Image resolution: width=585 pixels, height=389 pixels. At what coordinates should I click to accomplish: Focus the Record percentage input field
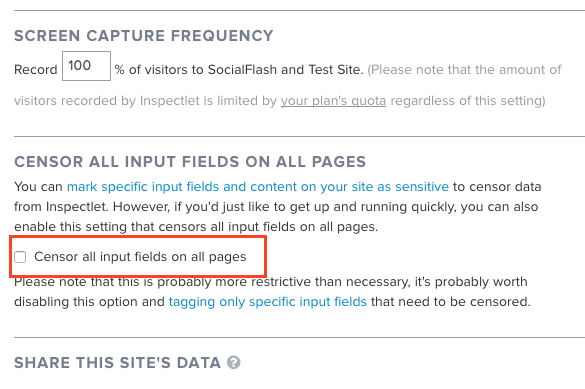pyautogui.click(x=86, y=66)
